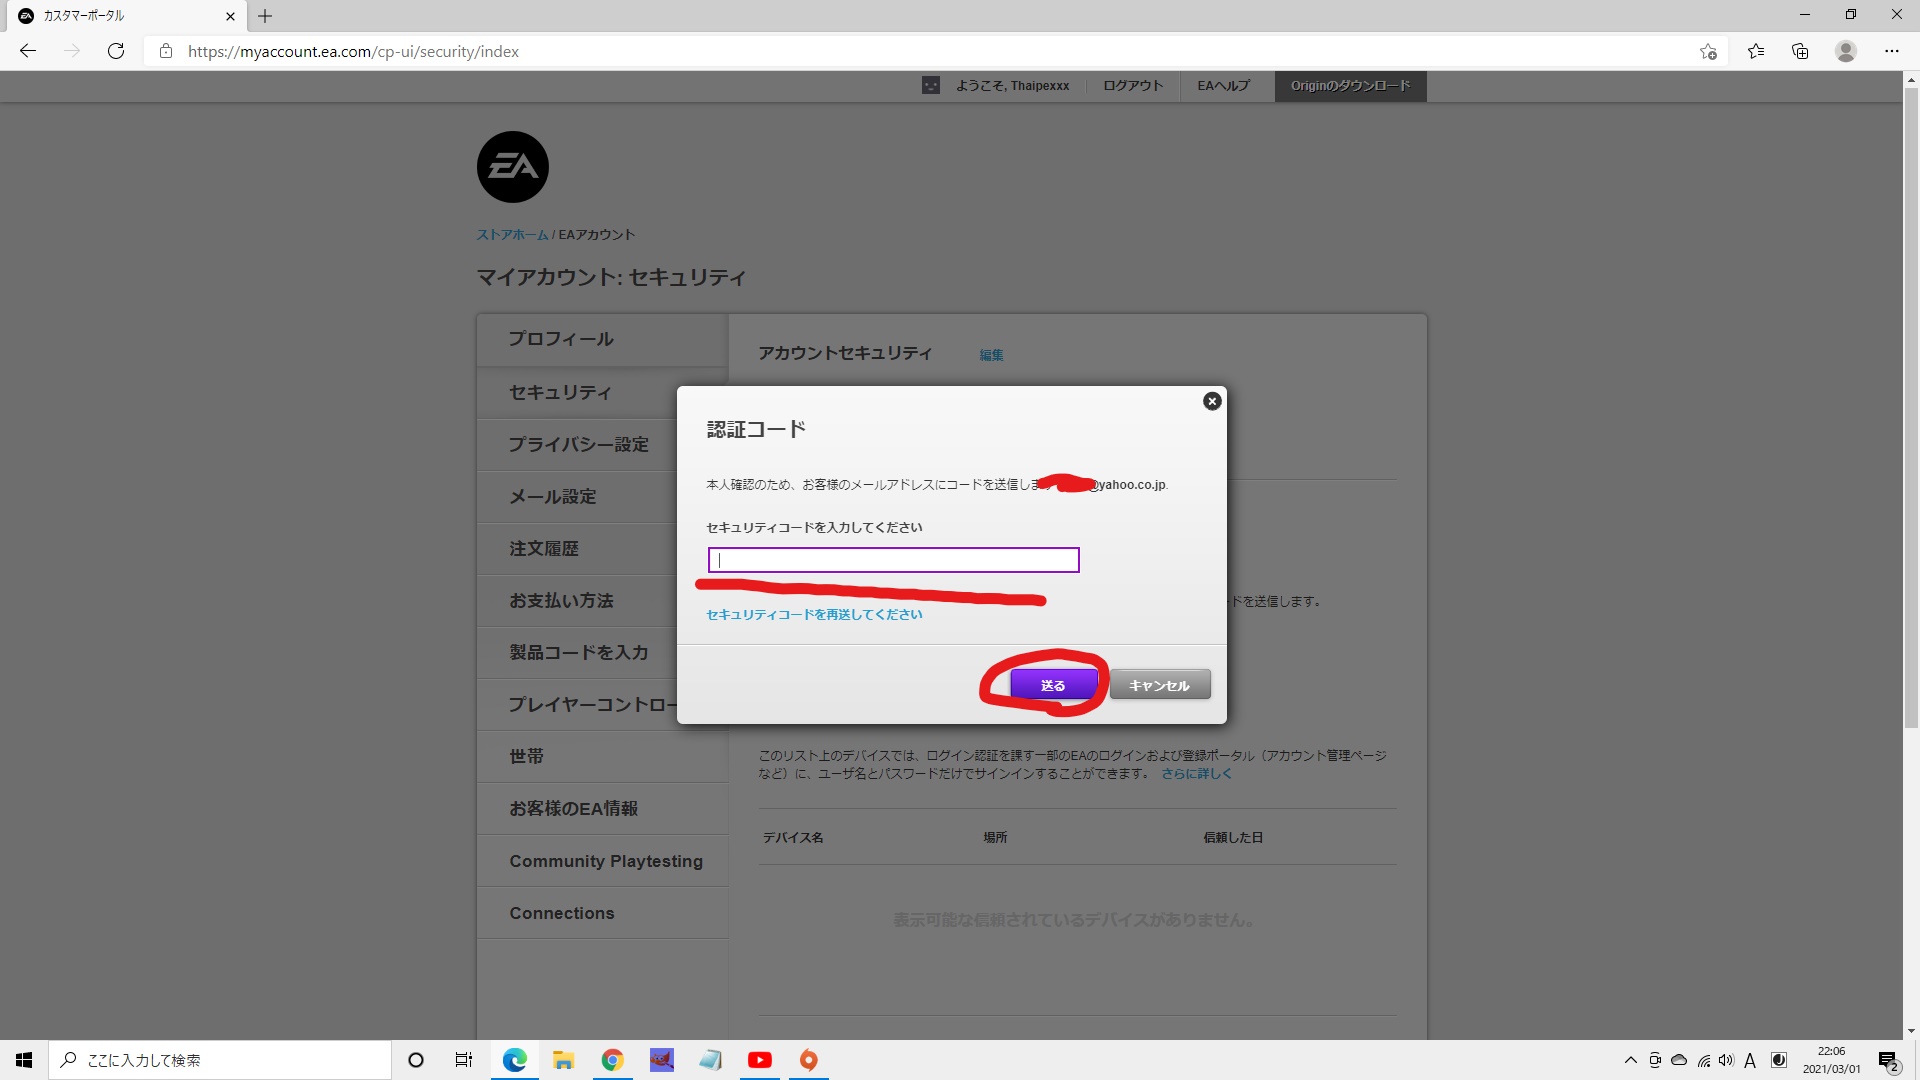Select the お支払い方法 sidebar tab

tap(577, 601)
